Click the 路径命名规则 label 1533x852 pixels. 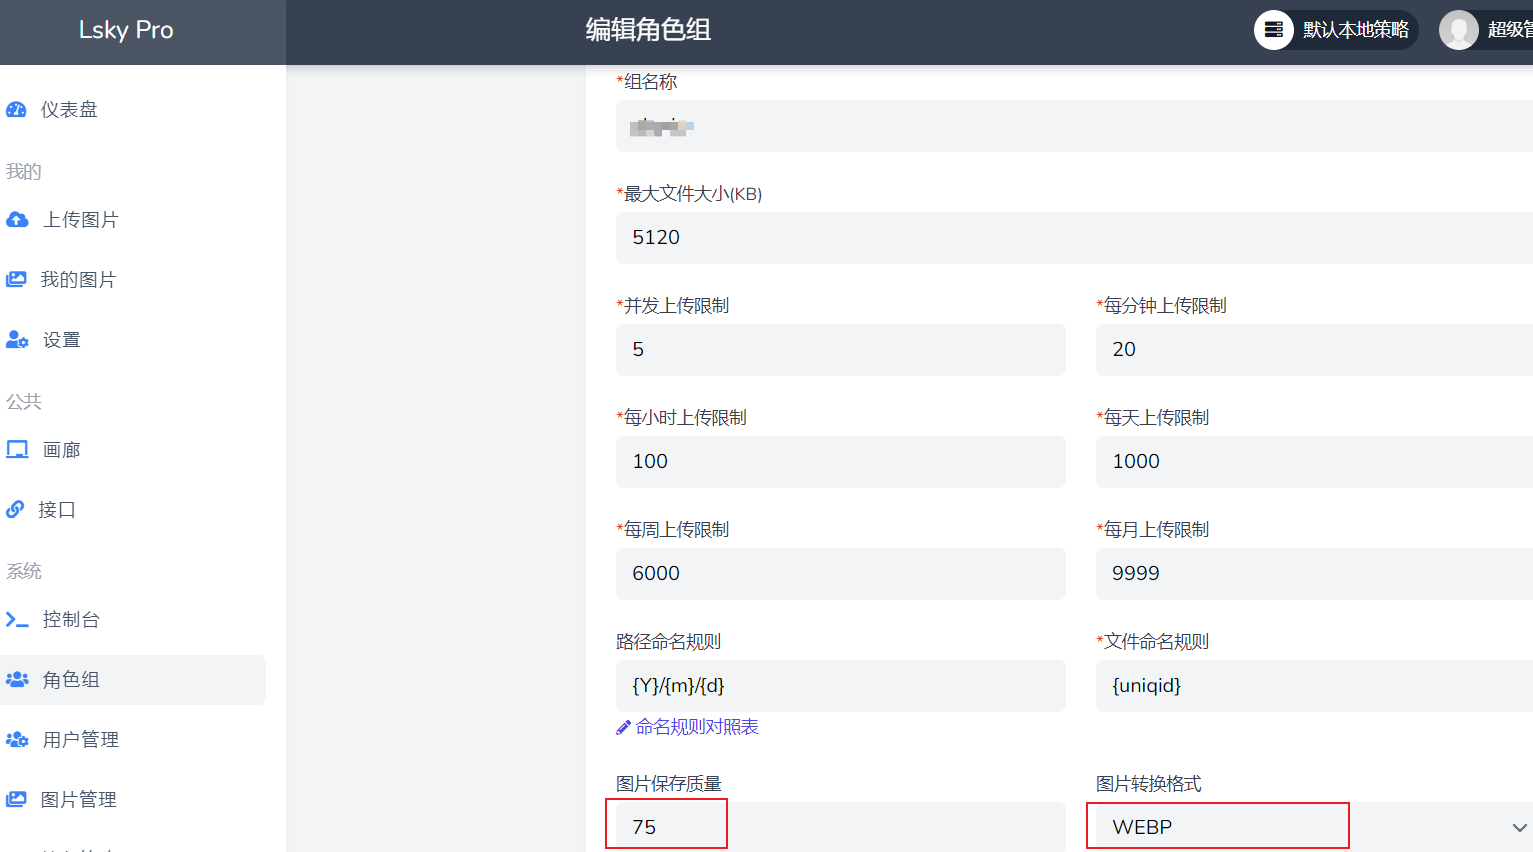(x=668, y=642)
